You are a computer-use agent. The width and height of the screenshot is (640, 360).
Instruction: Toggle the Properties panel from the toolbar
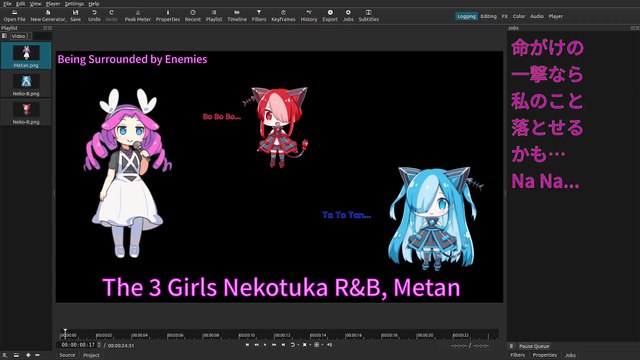(168, 16)
